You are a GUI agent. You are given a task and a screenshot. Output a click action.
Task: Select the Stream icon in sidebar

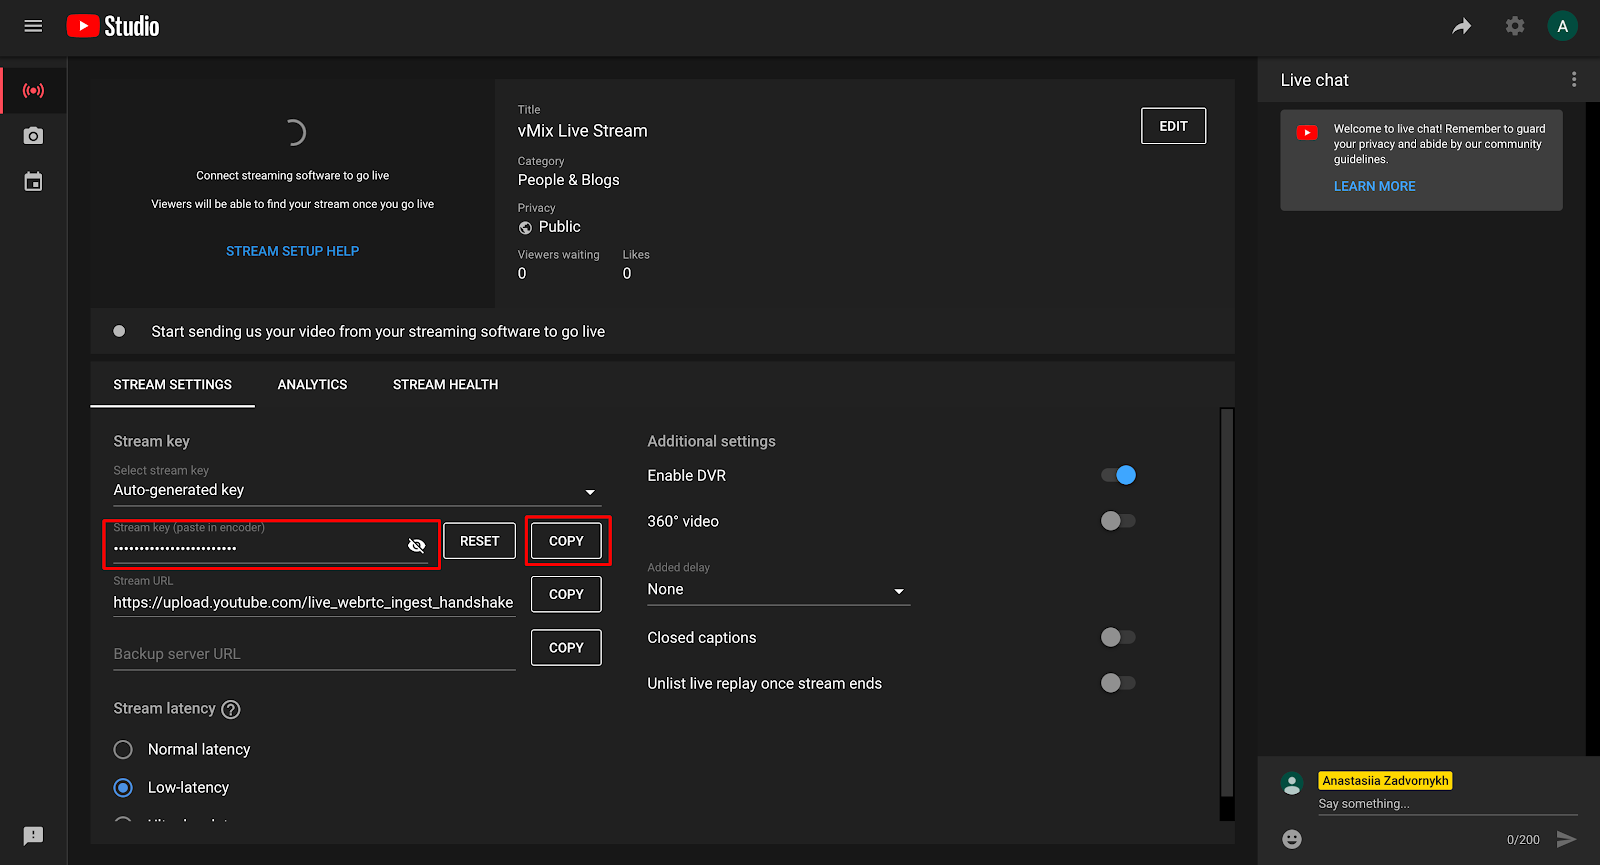click(33, 90)
